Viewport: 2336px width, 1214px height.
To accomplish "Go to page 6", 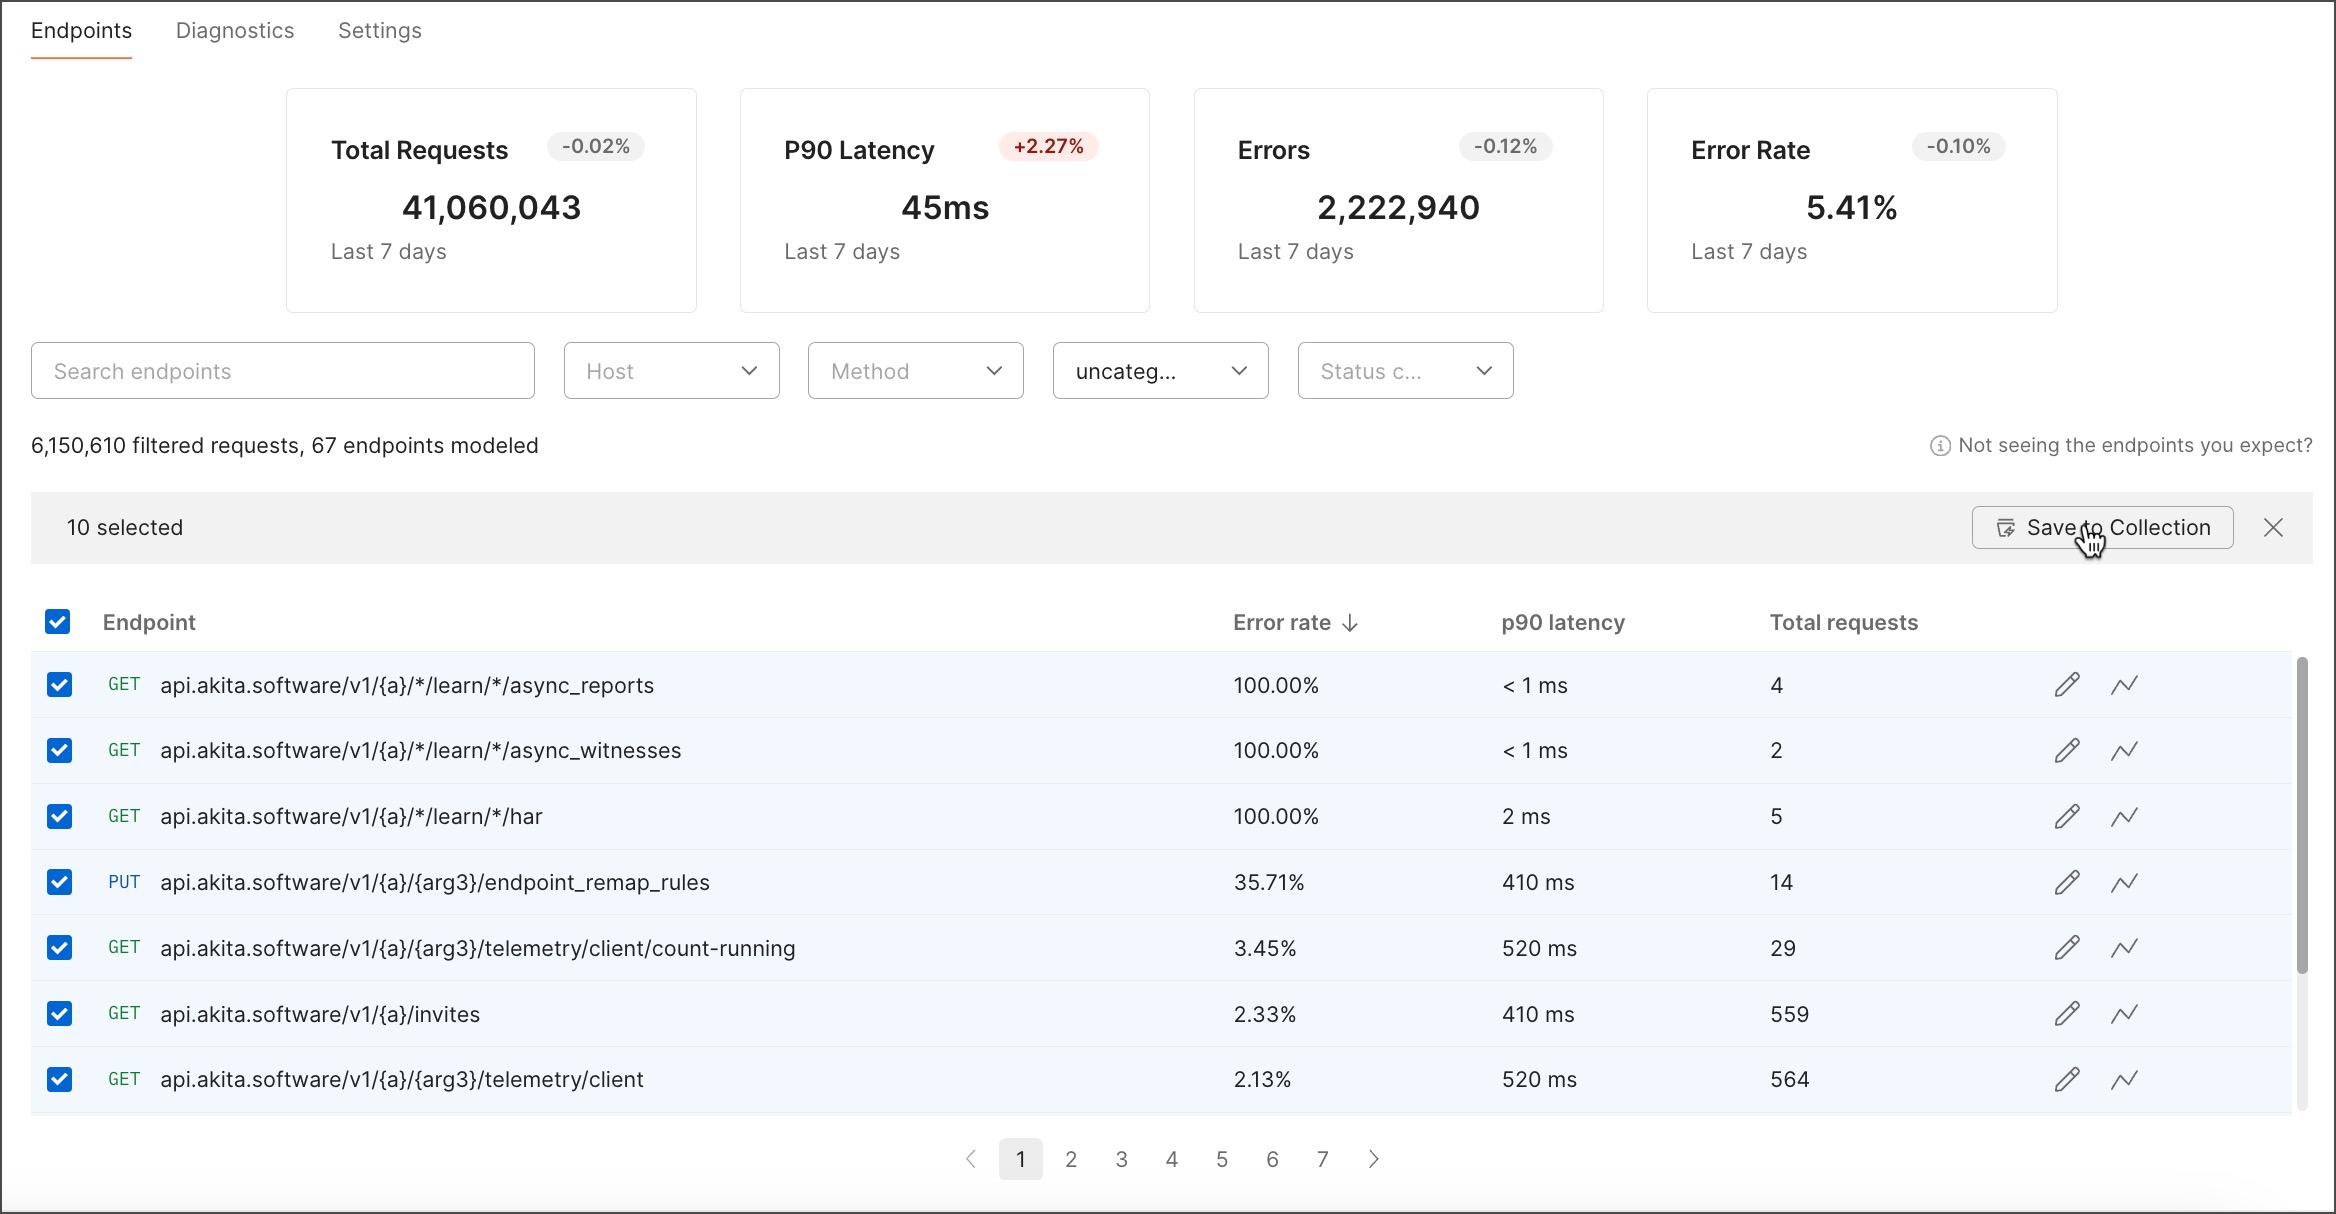I will (x=1272, y=1159).
